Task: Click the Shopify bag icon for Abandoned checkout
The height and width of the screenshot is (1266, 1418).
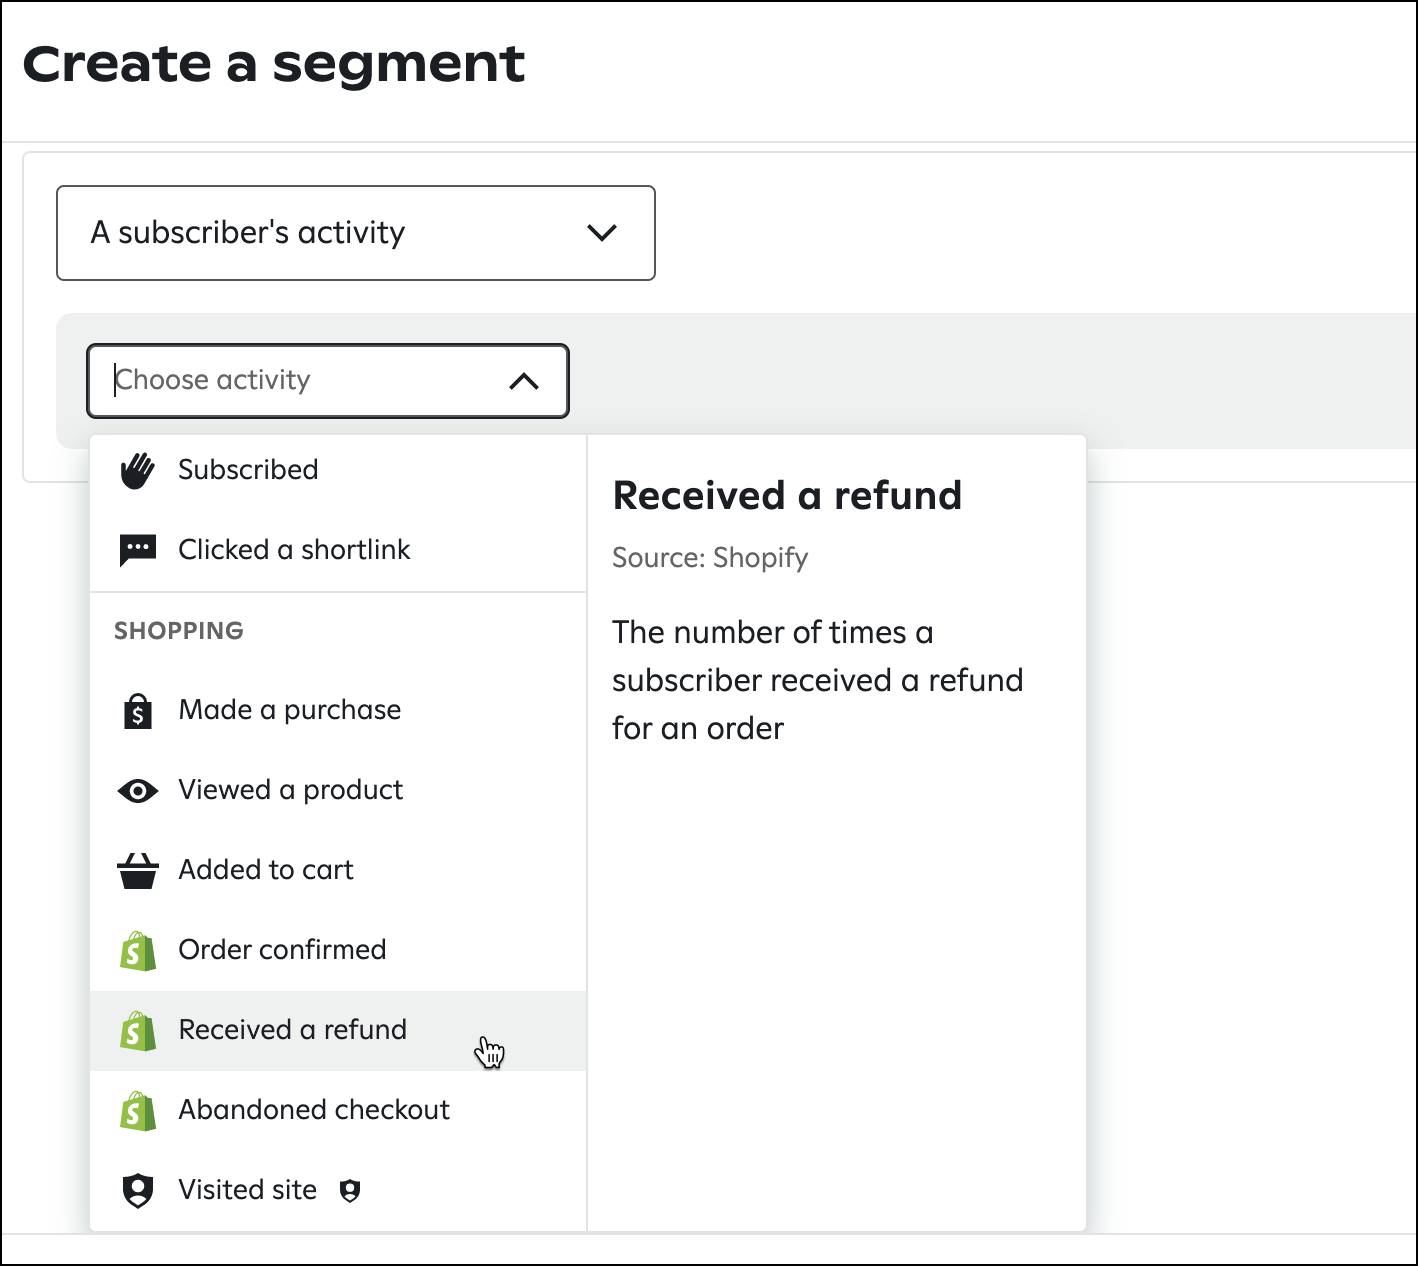Action: coord(138,1110)
